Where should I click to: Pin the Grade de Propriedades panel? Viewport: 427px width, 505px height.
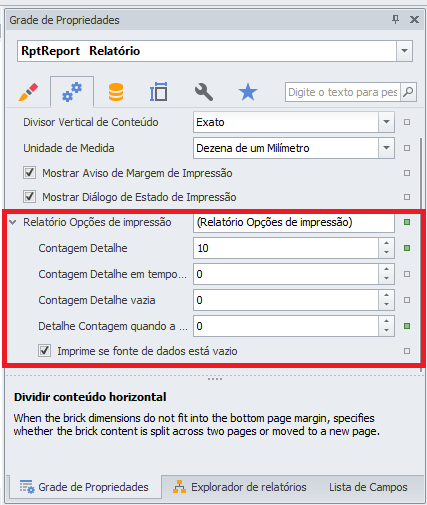(x=395, y=20)
